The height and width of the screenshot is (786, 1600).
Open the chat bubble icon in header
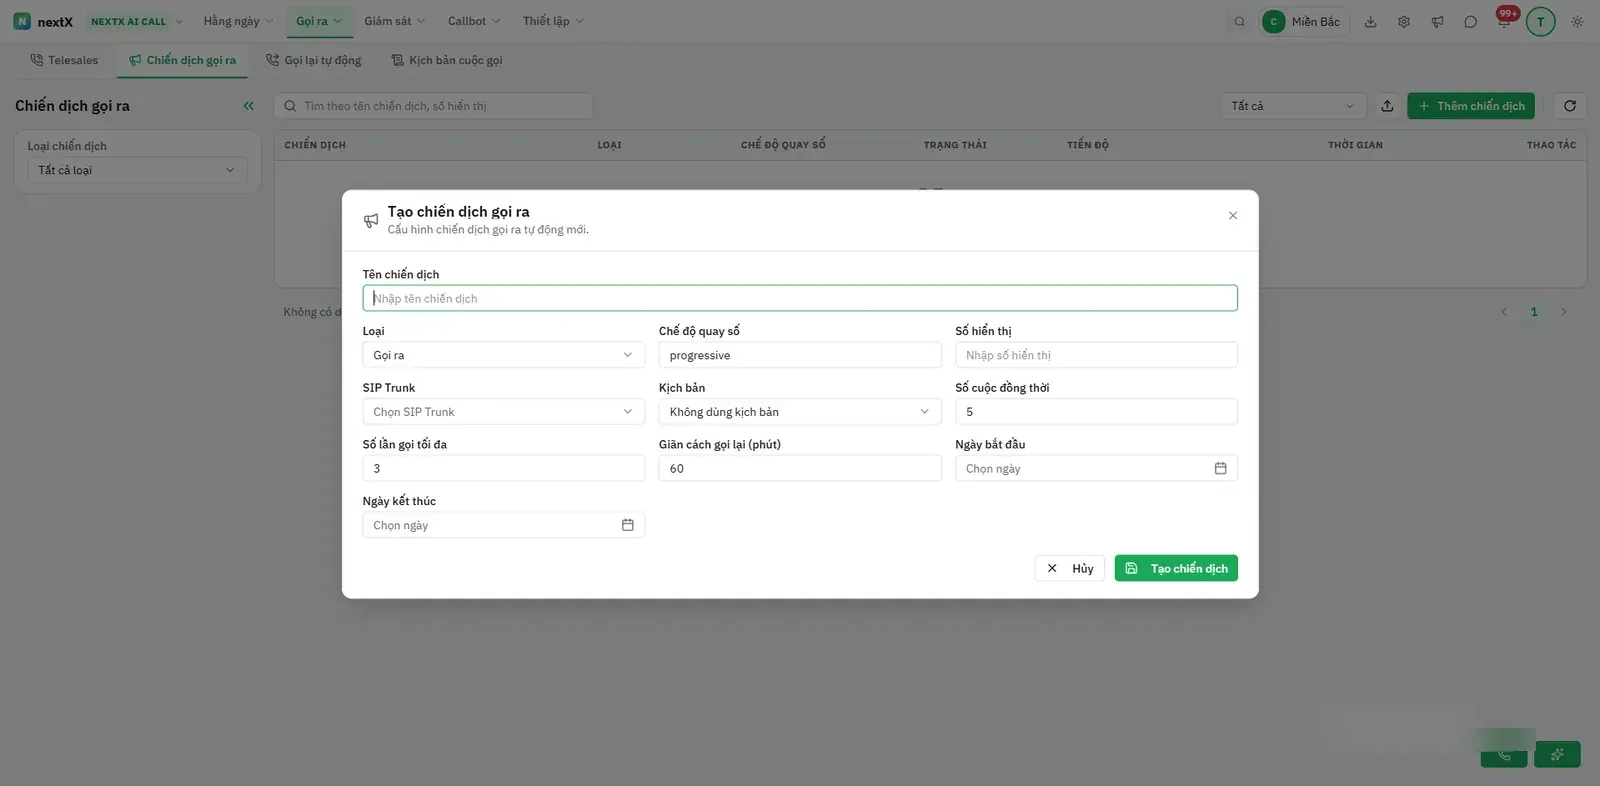tap(1470, 22)
